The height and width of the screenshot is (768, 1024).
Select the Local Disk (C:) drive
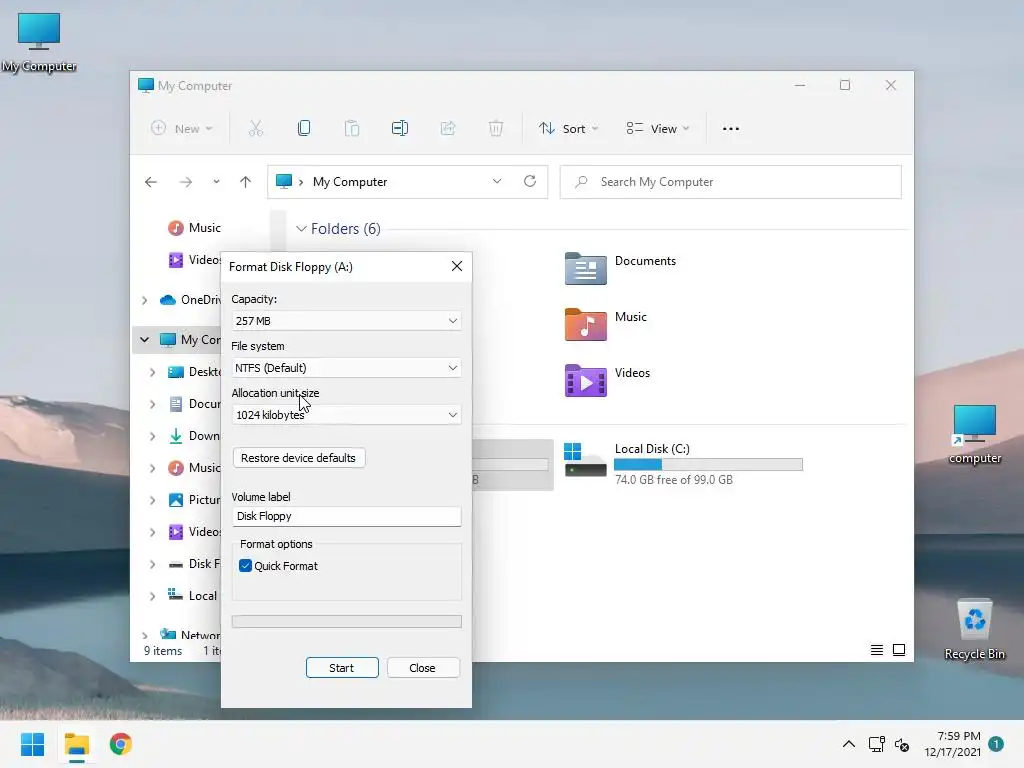(x=683, y=464)
